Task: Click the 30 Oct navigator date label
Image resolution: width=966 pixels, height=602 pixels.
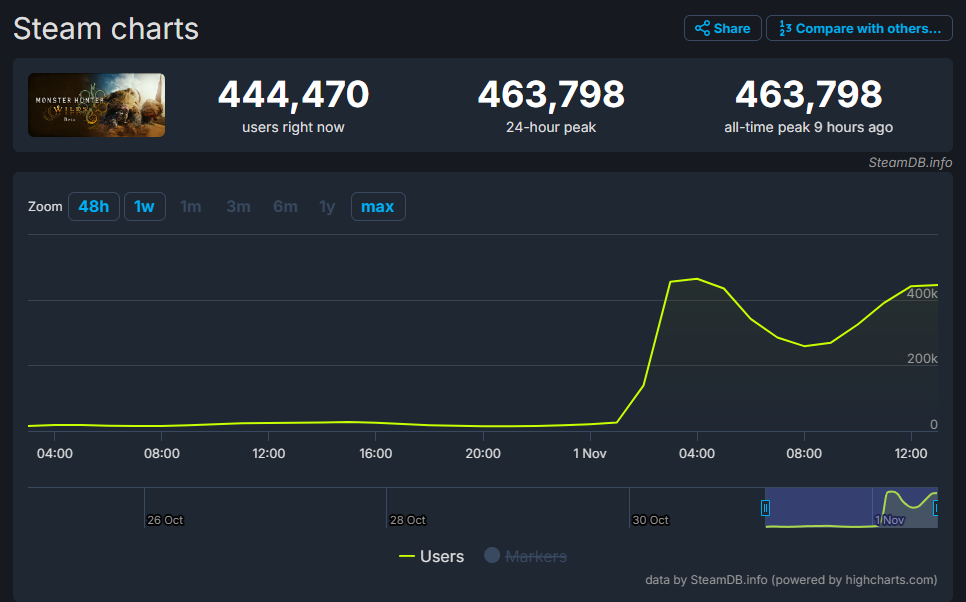Action: click(651, 520)
